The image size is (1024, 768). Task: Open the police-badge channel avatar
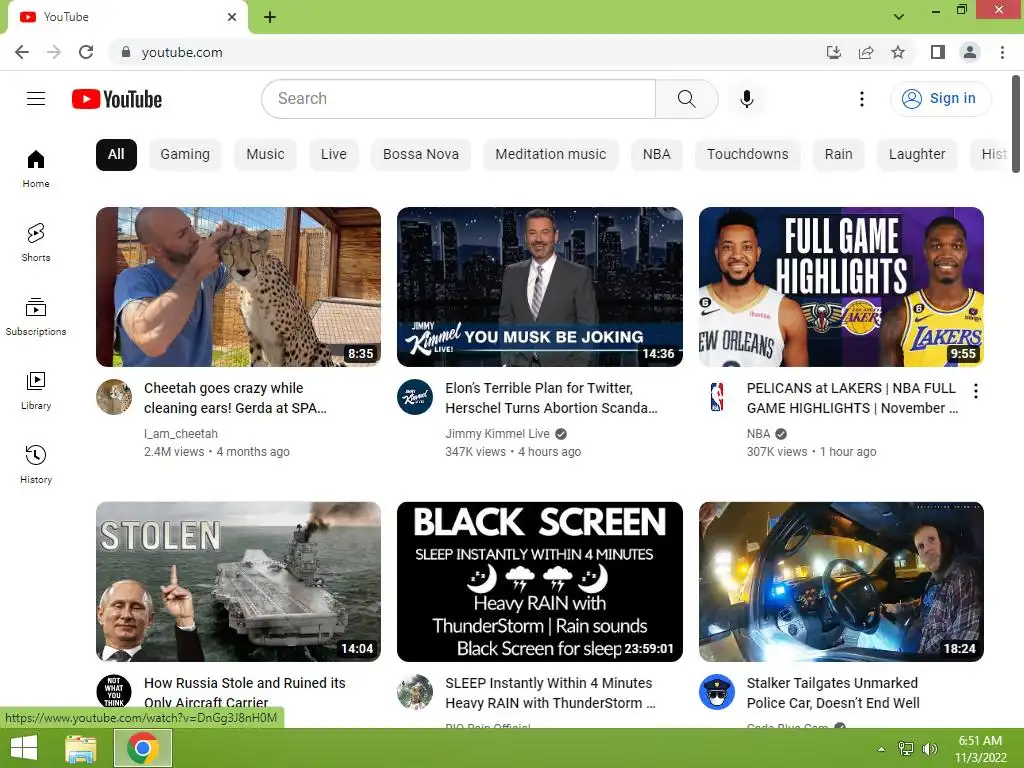coord(717,692)
